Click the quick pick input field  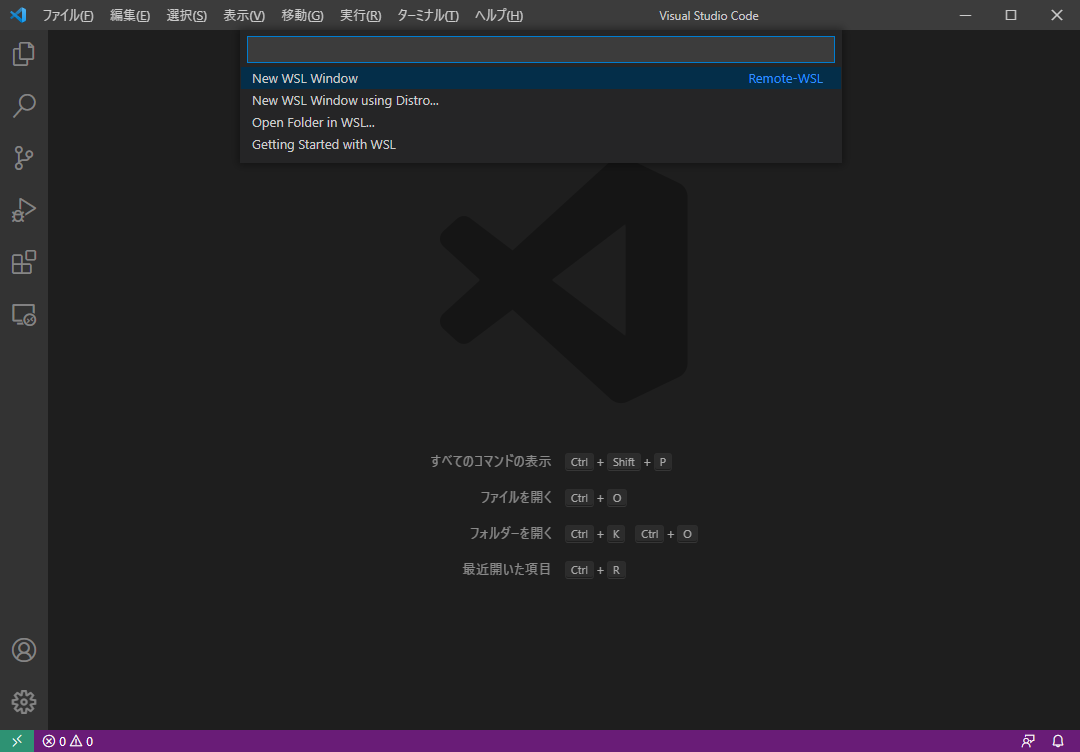click(x=541, y=50)
